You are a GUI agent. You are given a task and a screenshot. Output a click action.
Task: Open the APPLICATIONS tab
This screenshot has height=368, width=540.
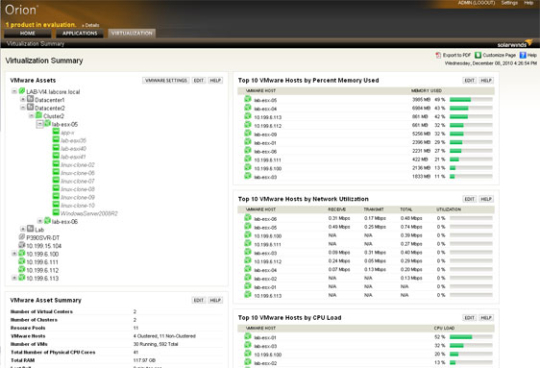click(x=80, y=33)
